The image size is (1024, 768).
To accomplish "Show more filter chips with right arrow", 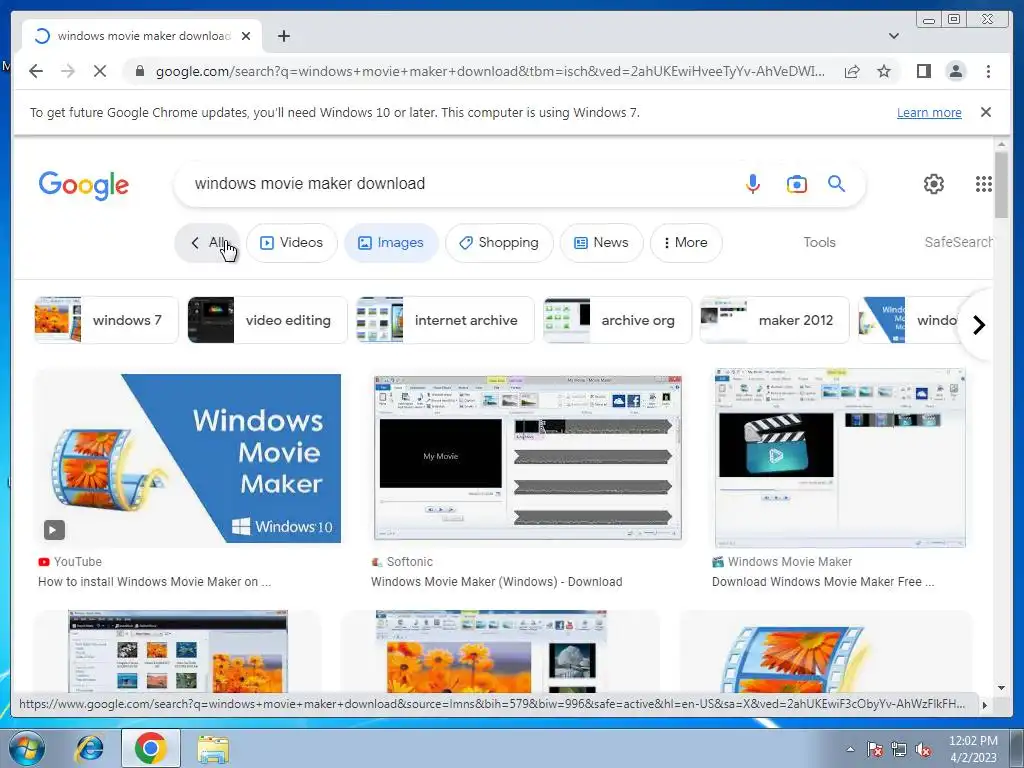I will (978, 325).
